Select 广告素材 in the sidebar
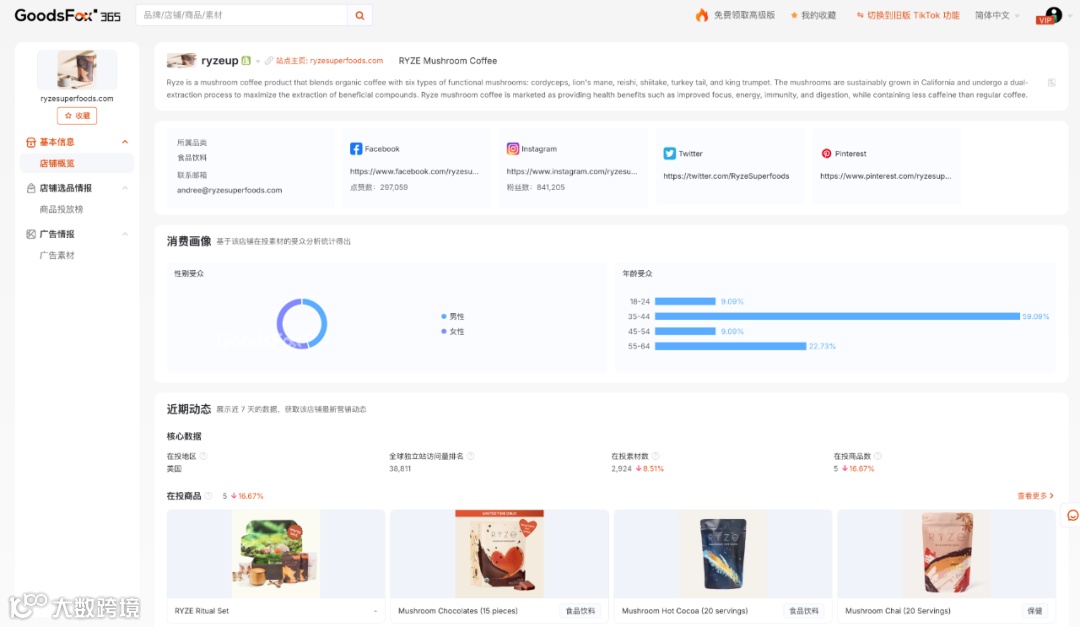The height and width of the screenshot is (627, 1080). coord(57,256)
